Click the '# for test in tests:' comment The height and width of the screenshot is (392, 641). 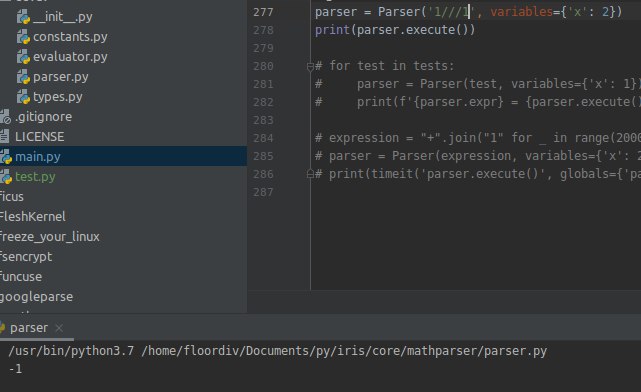[384, 66]
